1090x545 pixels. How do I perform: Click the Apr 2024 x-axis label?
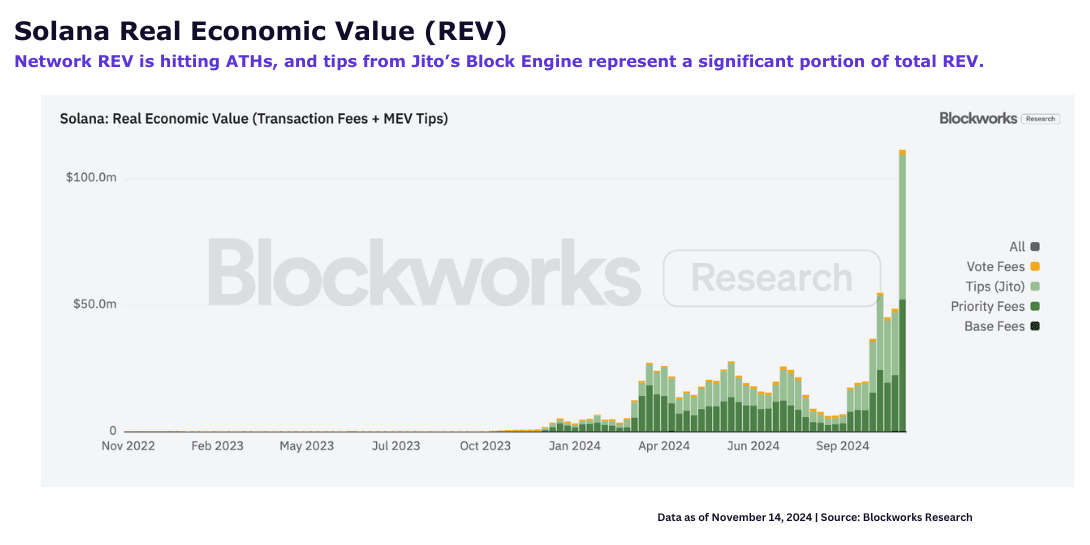click(x=664, y=446)
